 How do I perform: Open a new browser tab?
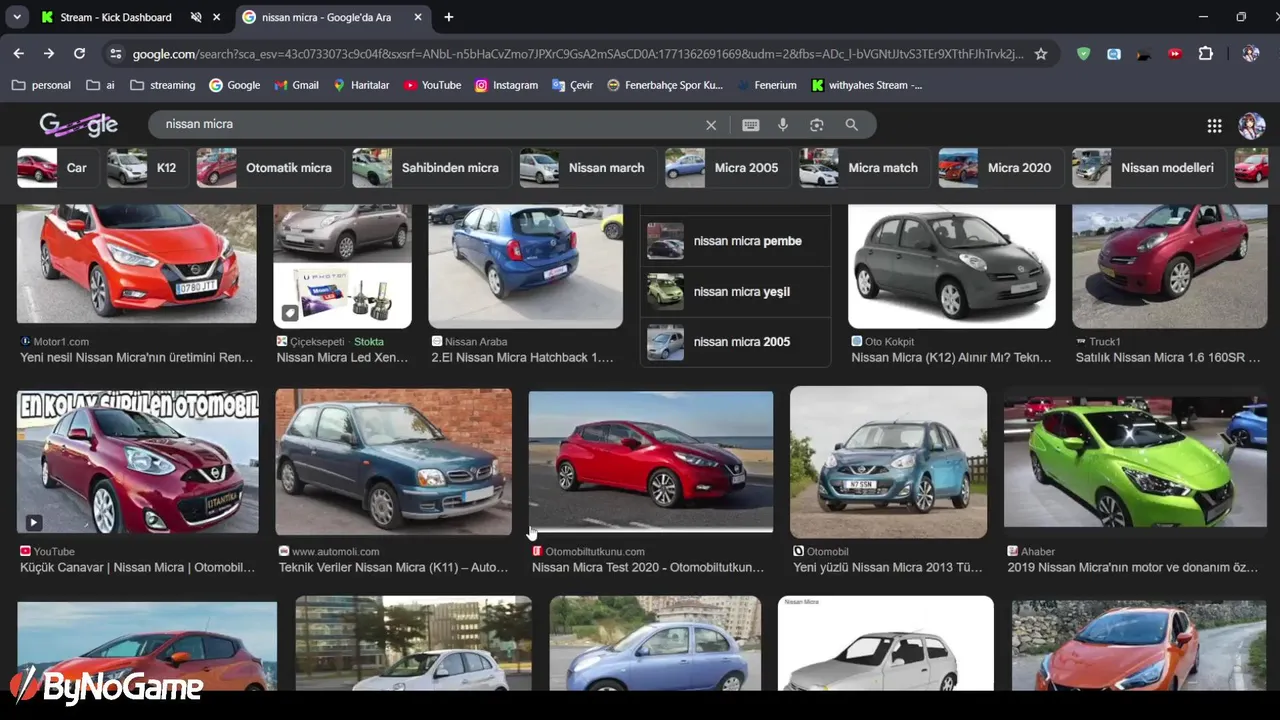pyautogui.click(x=449, y=17)
